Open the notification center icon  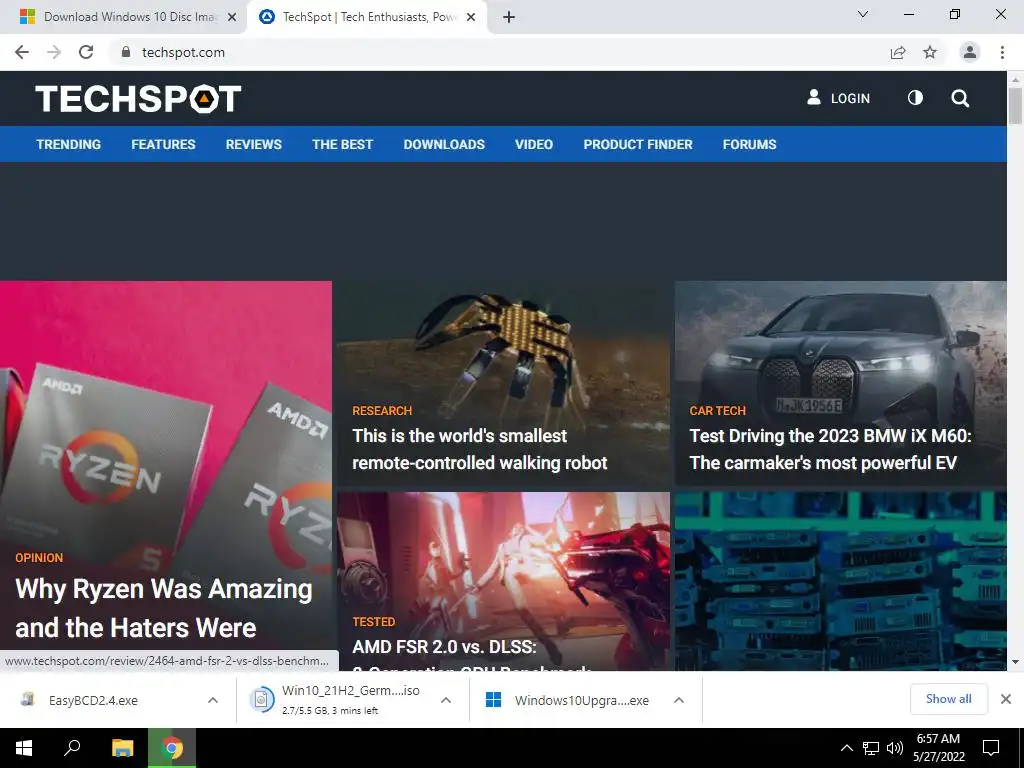coord(991,748)
